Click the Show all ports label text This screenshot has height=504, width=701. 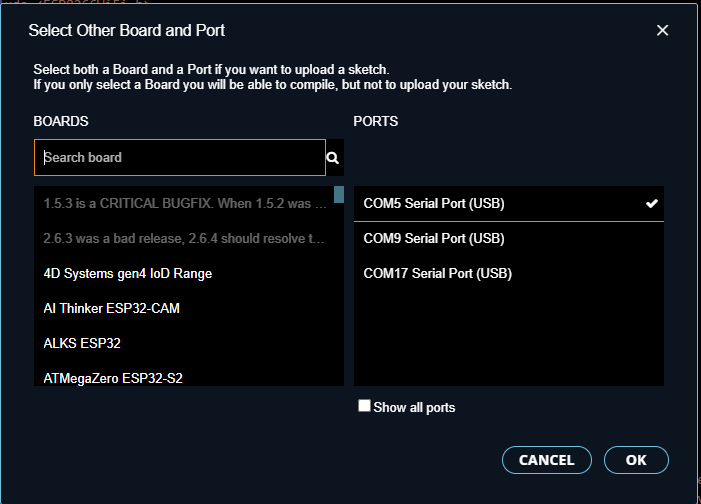pos(414,407)
